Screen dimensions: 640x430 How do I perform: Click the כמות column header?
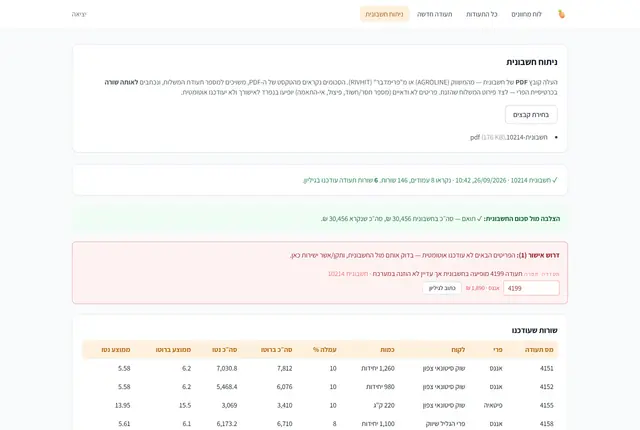click(387, 350)
